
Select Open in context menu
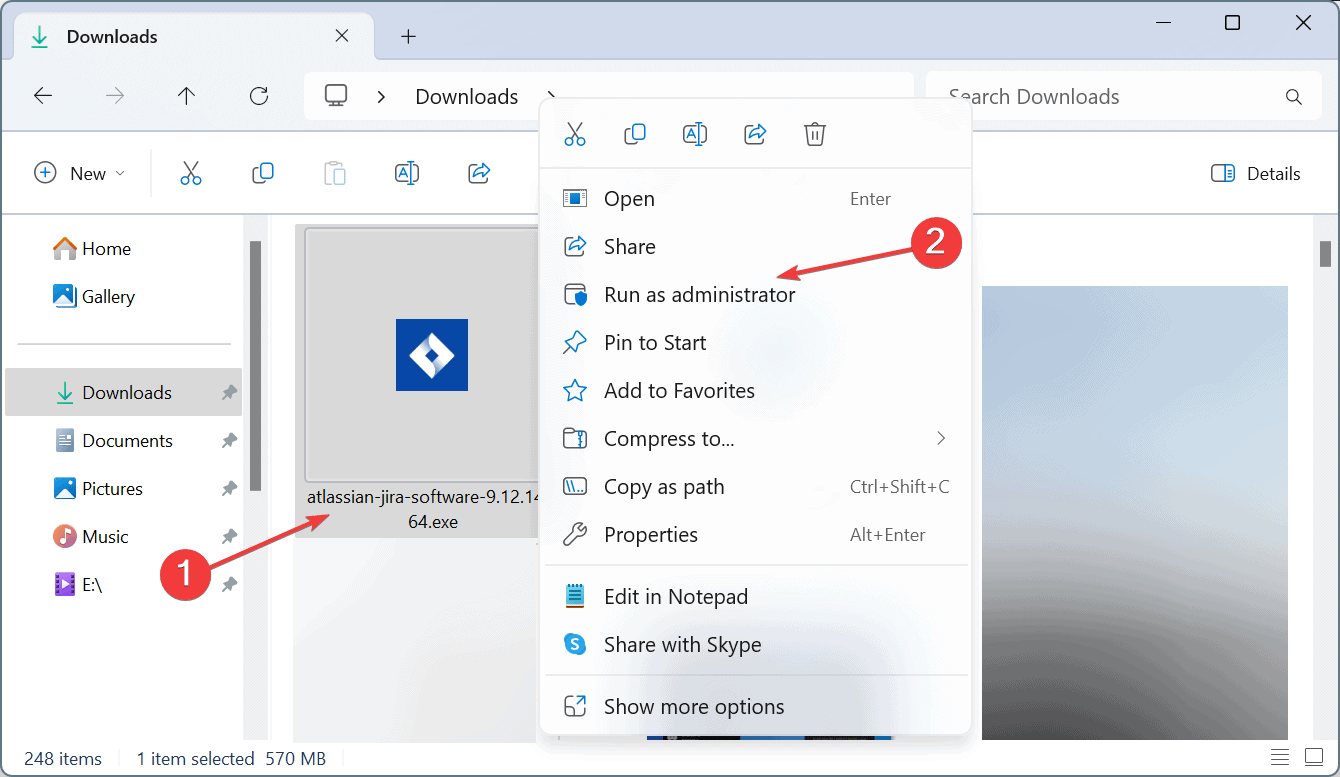[x=755, y=198]
